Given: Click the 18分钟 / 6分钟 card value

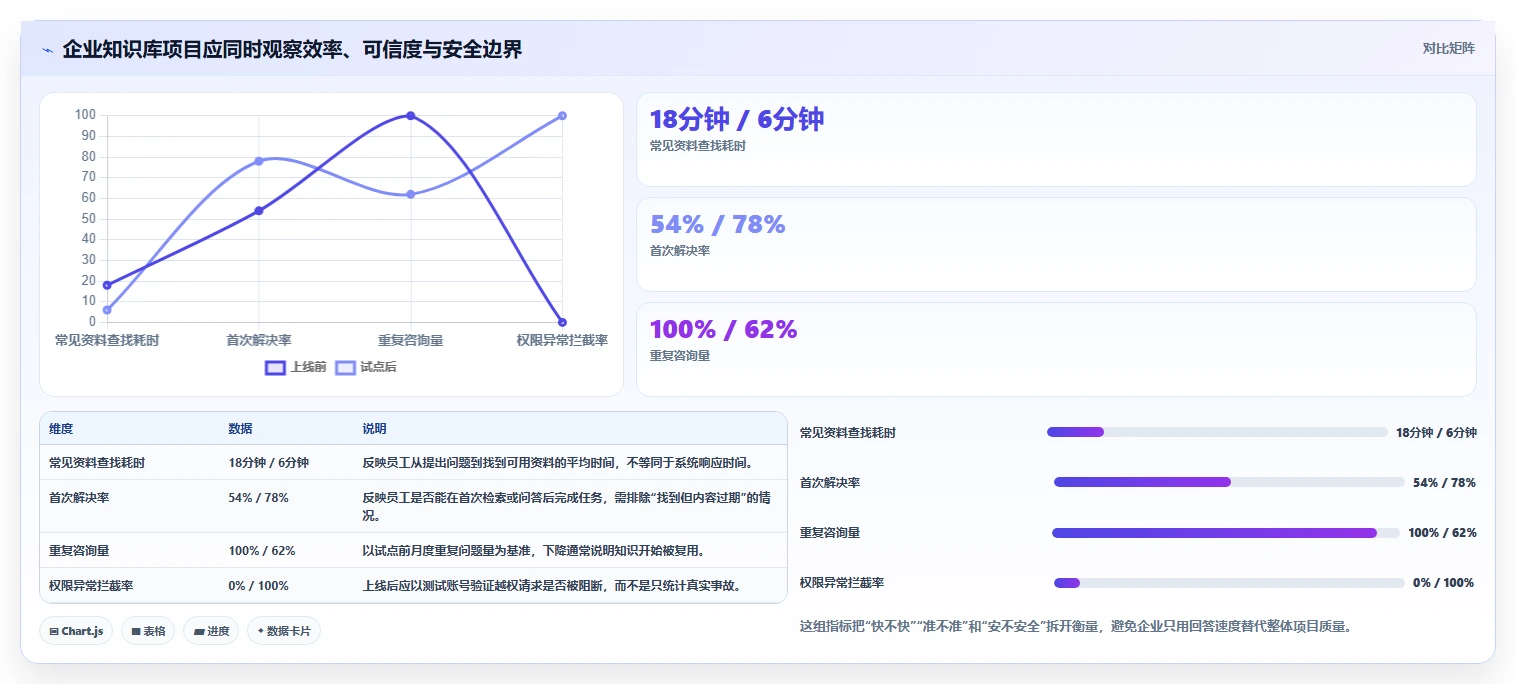Looking at the screenshot, I should pos(737,120).
